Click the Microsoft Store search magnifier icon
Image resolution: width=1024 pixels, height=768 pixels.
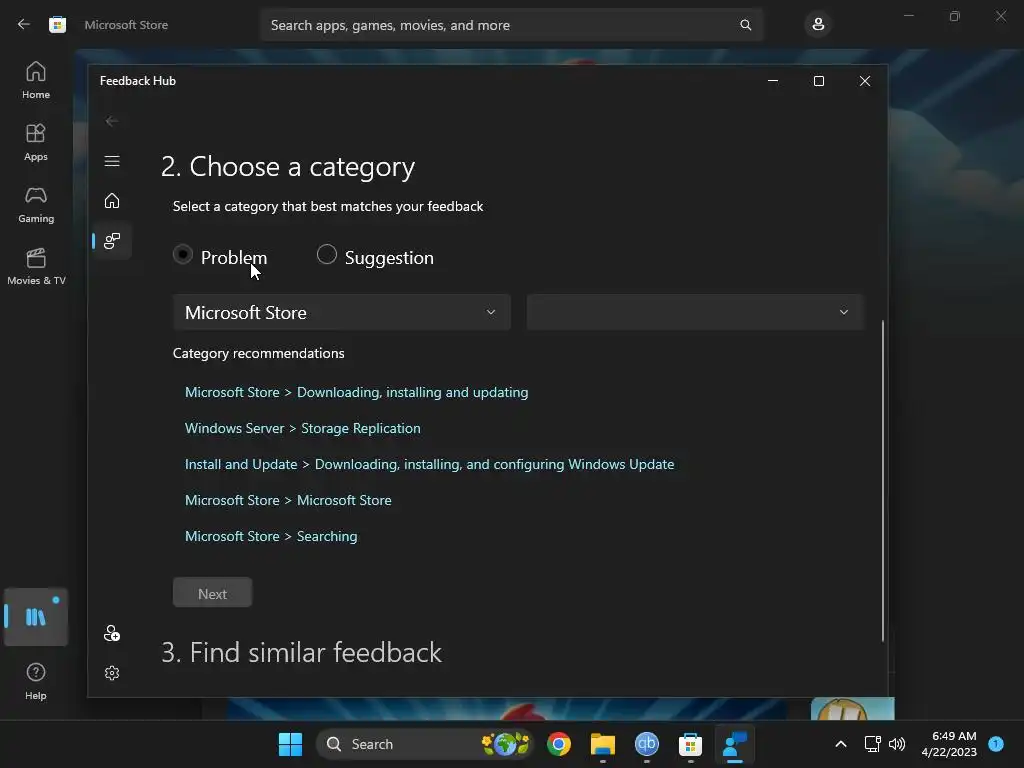(745, 25)
